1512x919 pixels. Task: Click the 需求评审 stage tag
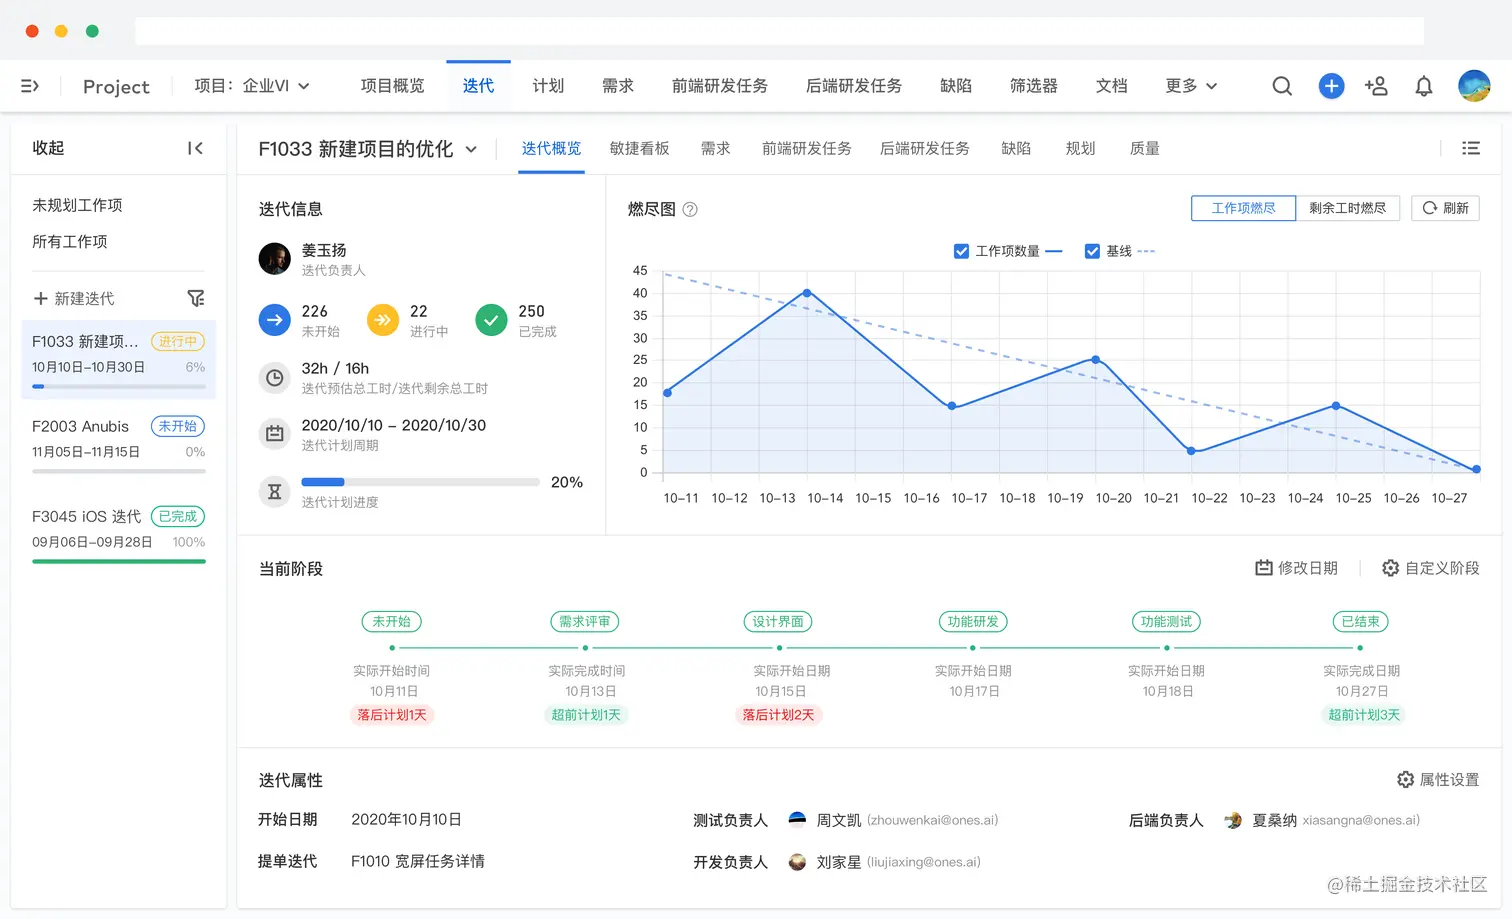(x=585, y=622)
